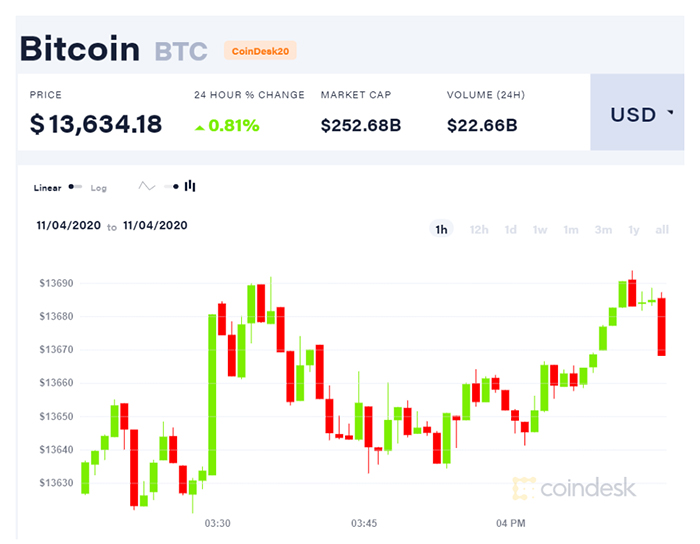The image size is (700, 544).
Task: Click the USD dropdown arrow
Action: pyautogui.click(x=669, y=114)
